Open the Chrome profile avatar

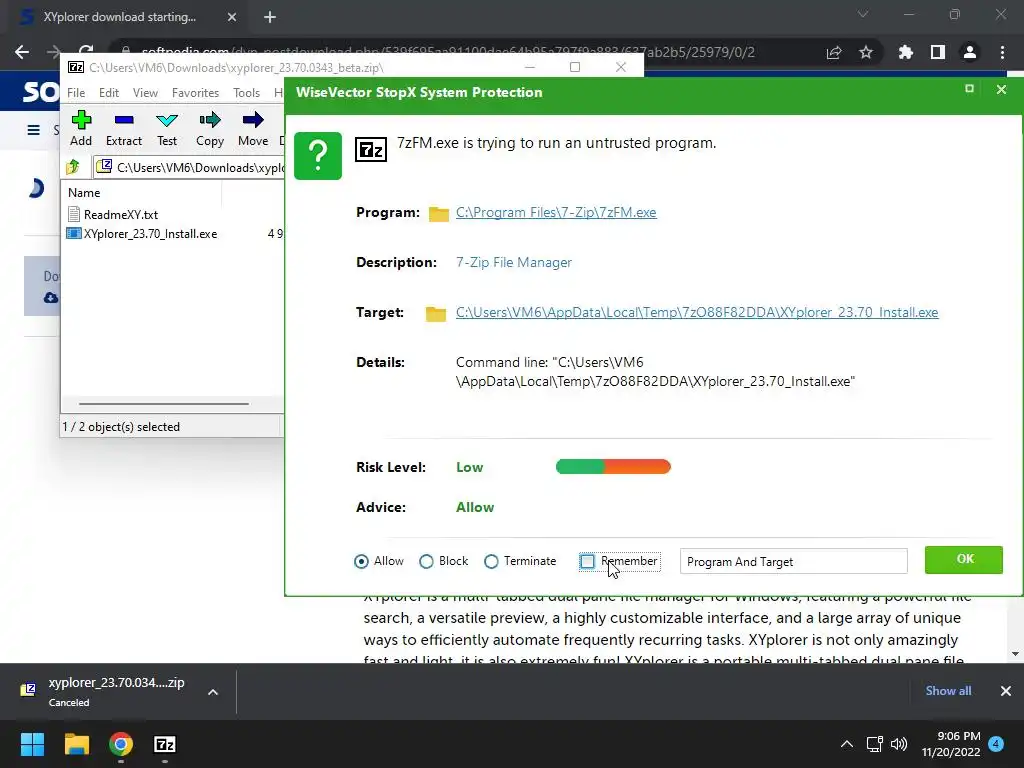(x=970, y=52)
